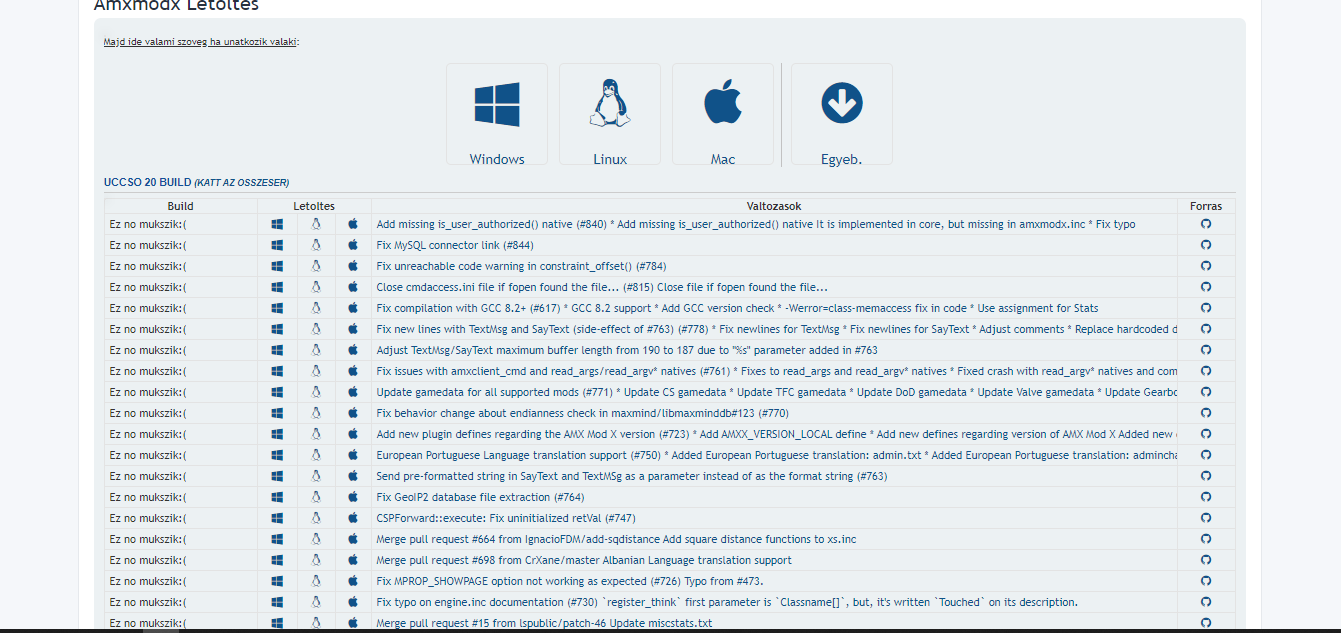This screenshot has width=1341, height=633.
Task: Download Mac build for constraint_offset() warning fix
Action: [x=353, y=266]
